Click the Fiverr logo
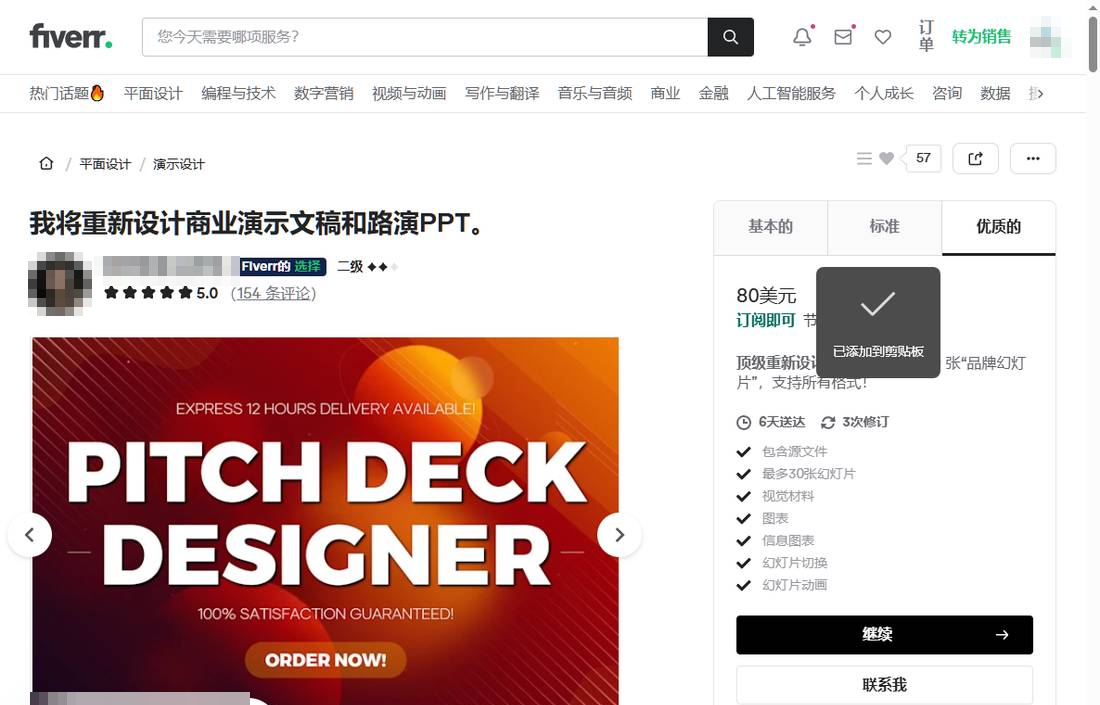 [x=71, y=36]
